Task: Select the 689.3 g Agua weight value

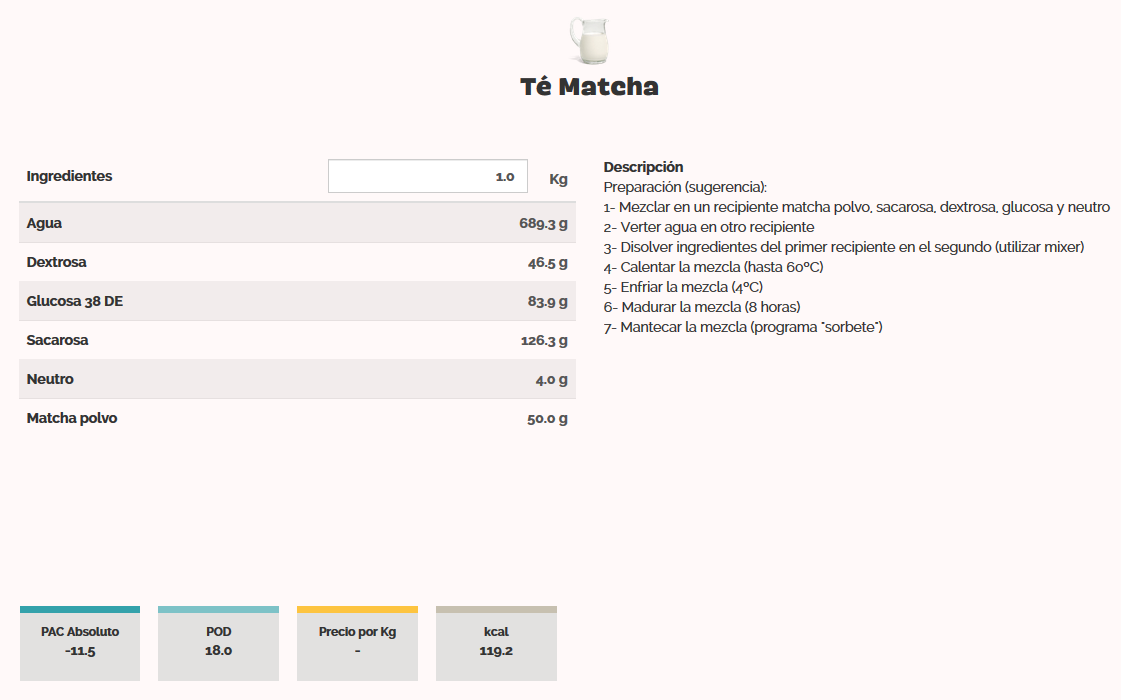Action: point(544,222)
